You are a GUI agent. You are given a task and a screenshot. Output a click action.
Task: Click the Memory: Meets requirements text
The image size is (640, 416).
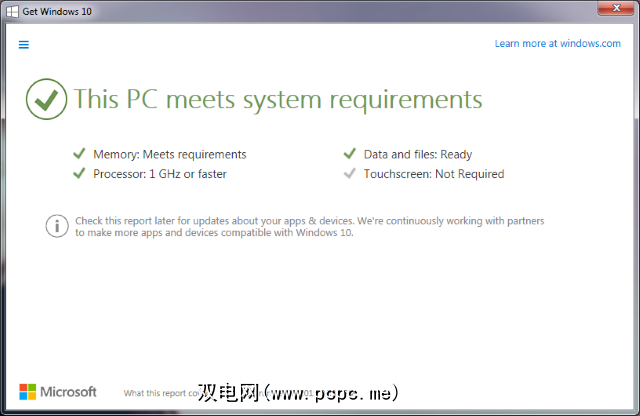170,154
